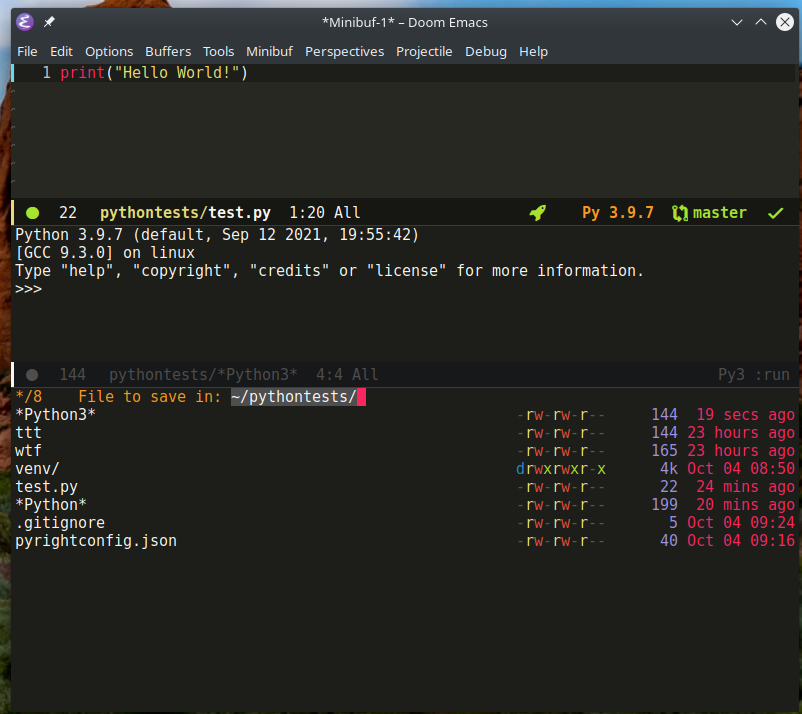Open the Options menu
Viewport: 802px width, 714px height.
pos(109,52)
